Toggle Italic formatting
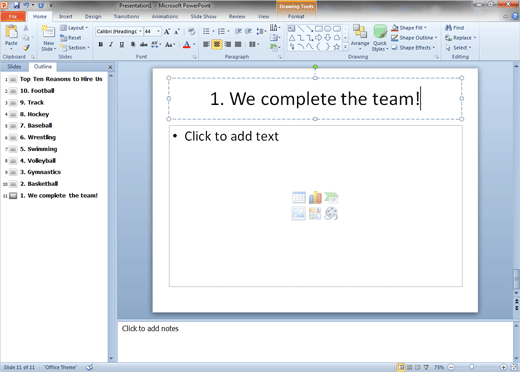The image size is (520, 372). pos(111,44)
